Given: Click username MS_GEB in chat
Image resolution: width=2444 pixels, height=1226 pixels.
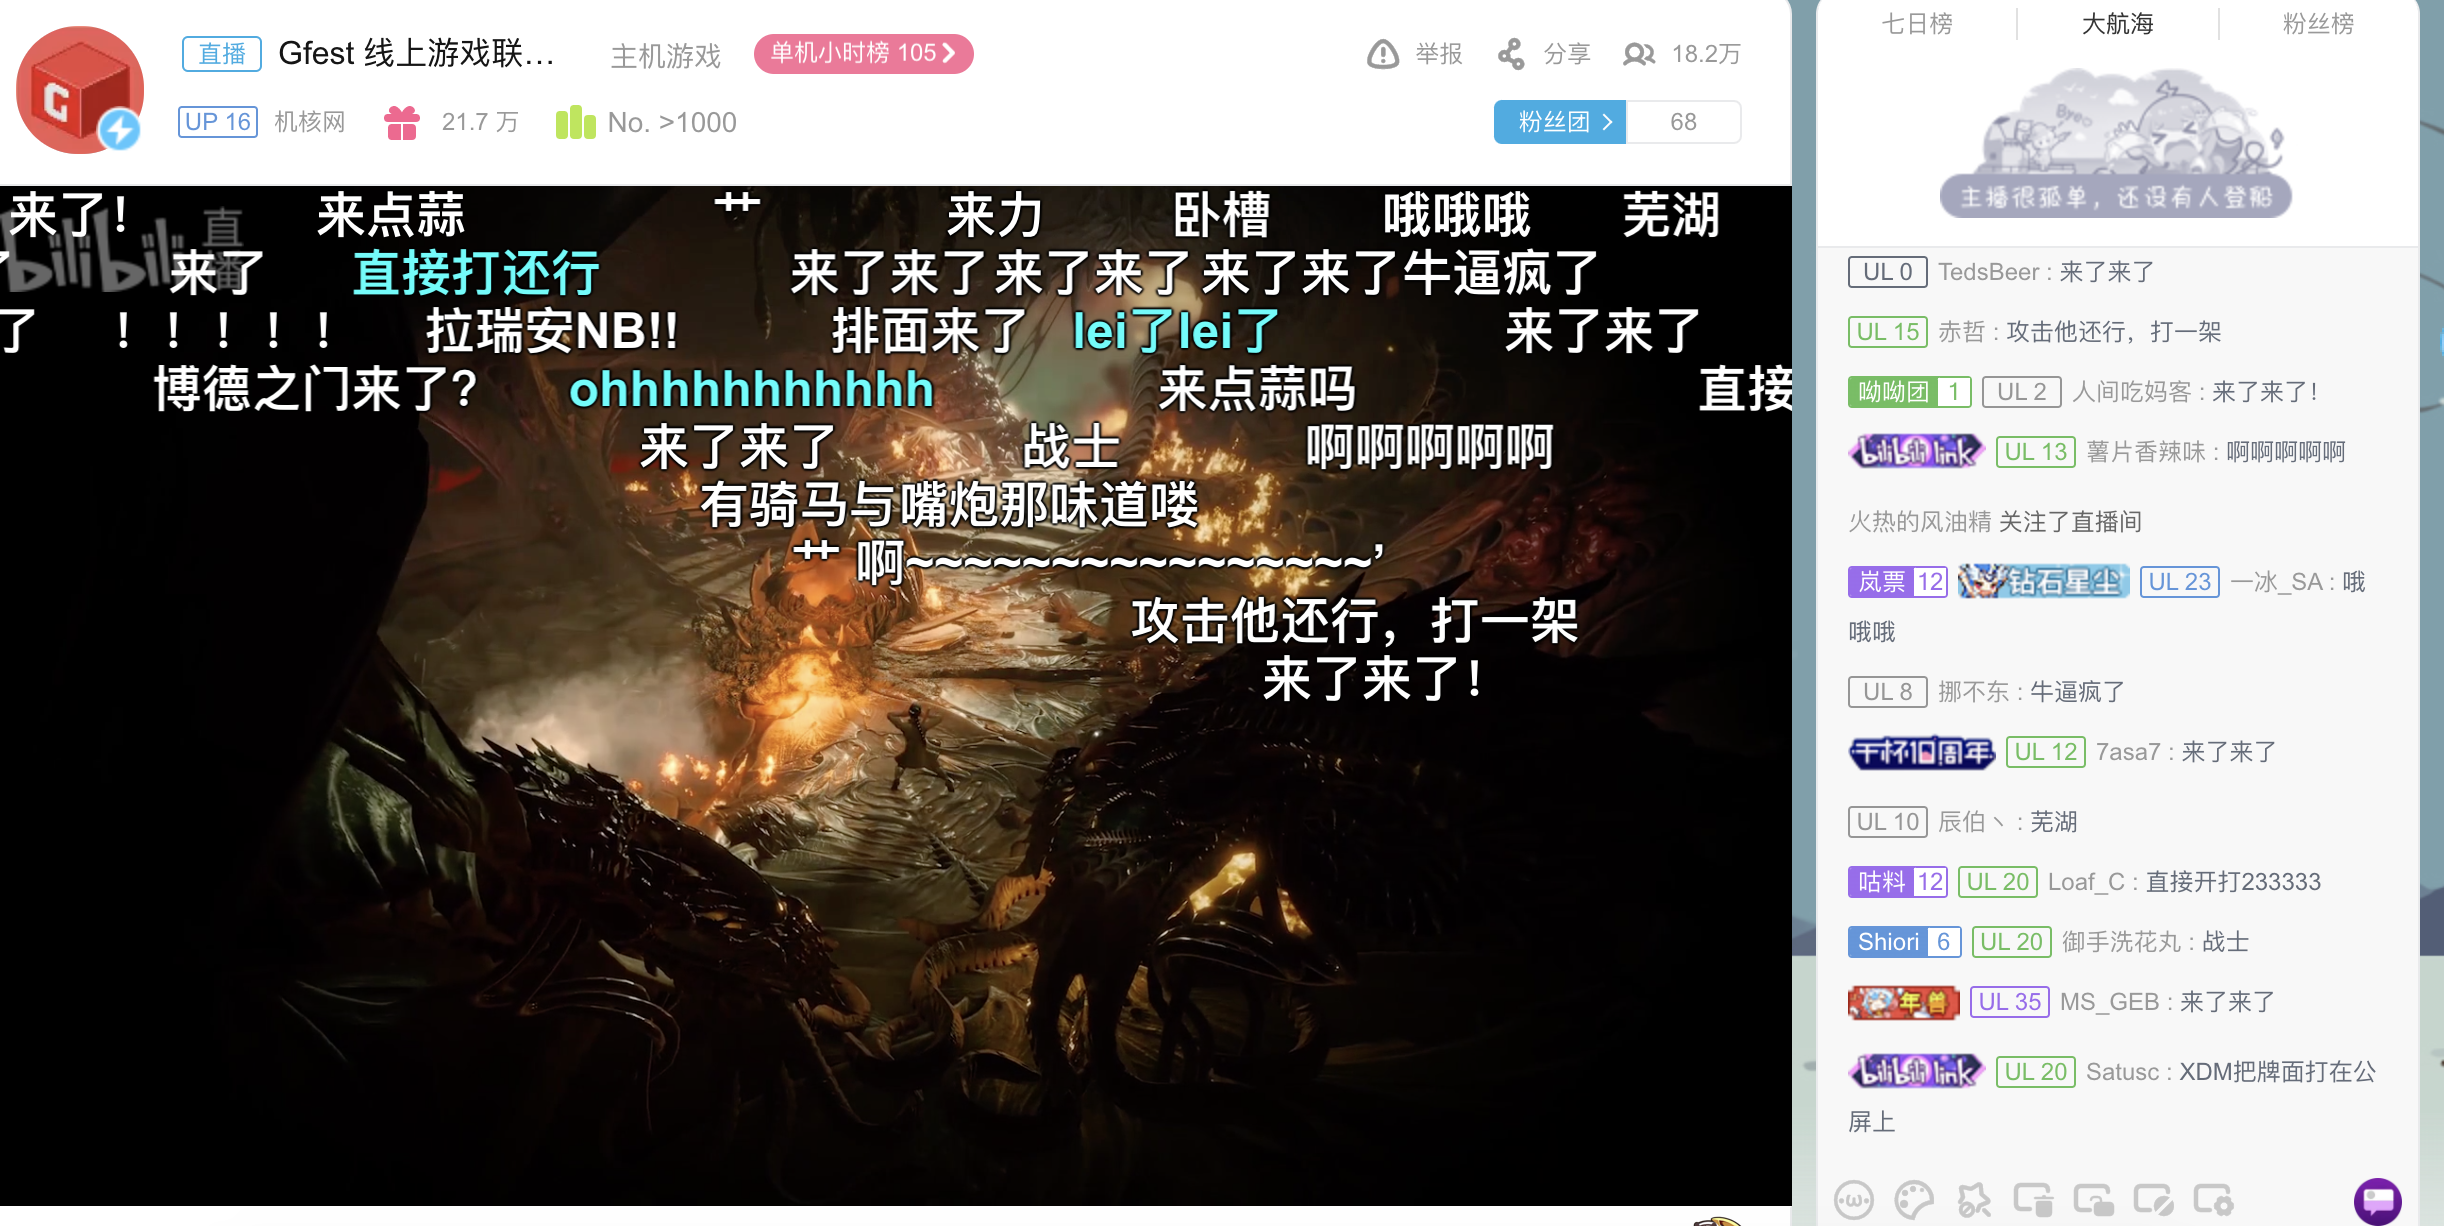Looking at the screenshot, I should click(x=2109, y=1002).
